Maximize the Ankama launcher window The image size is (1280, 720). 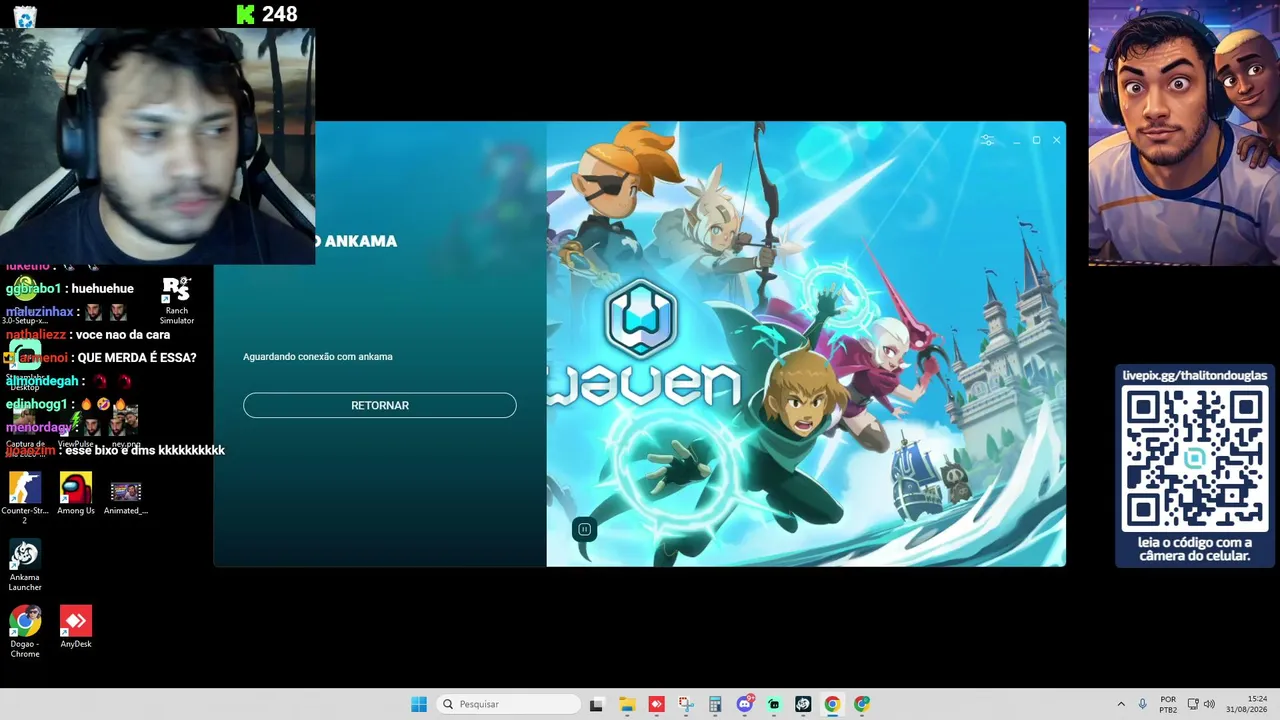tap(1036, 140)
